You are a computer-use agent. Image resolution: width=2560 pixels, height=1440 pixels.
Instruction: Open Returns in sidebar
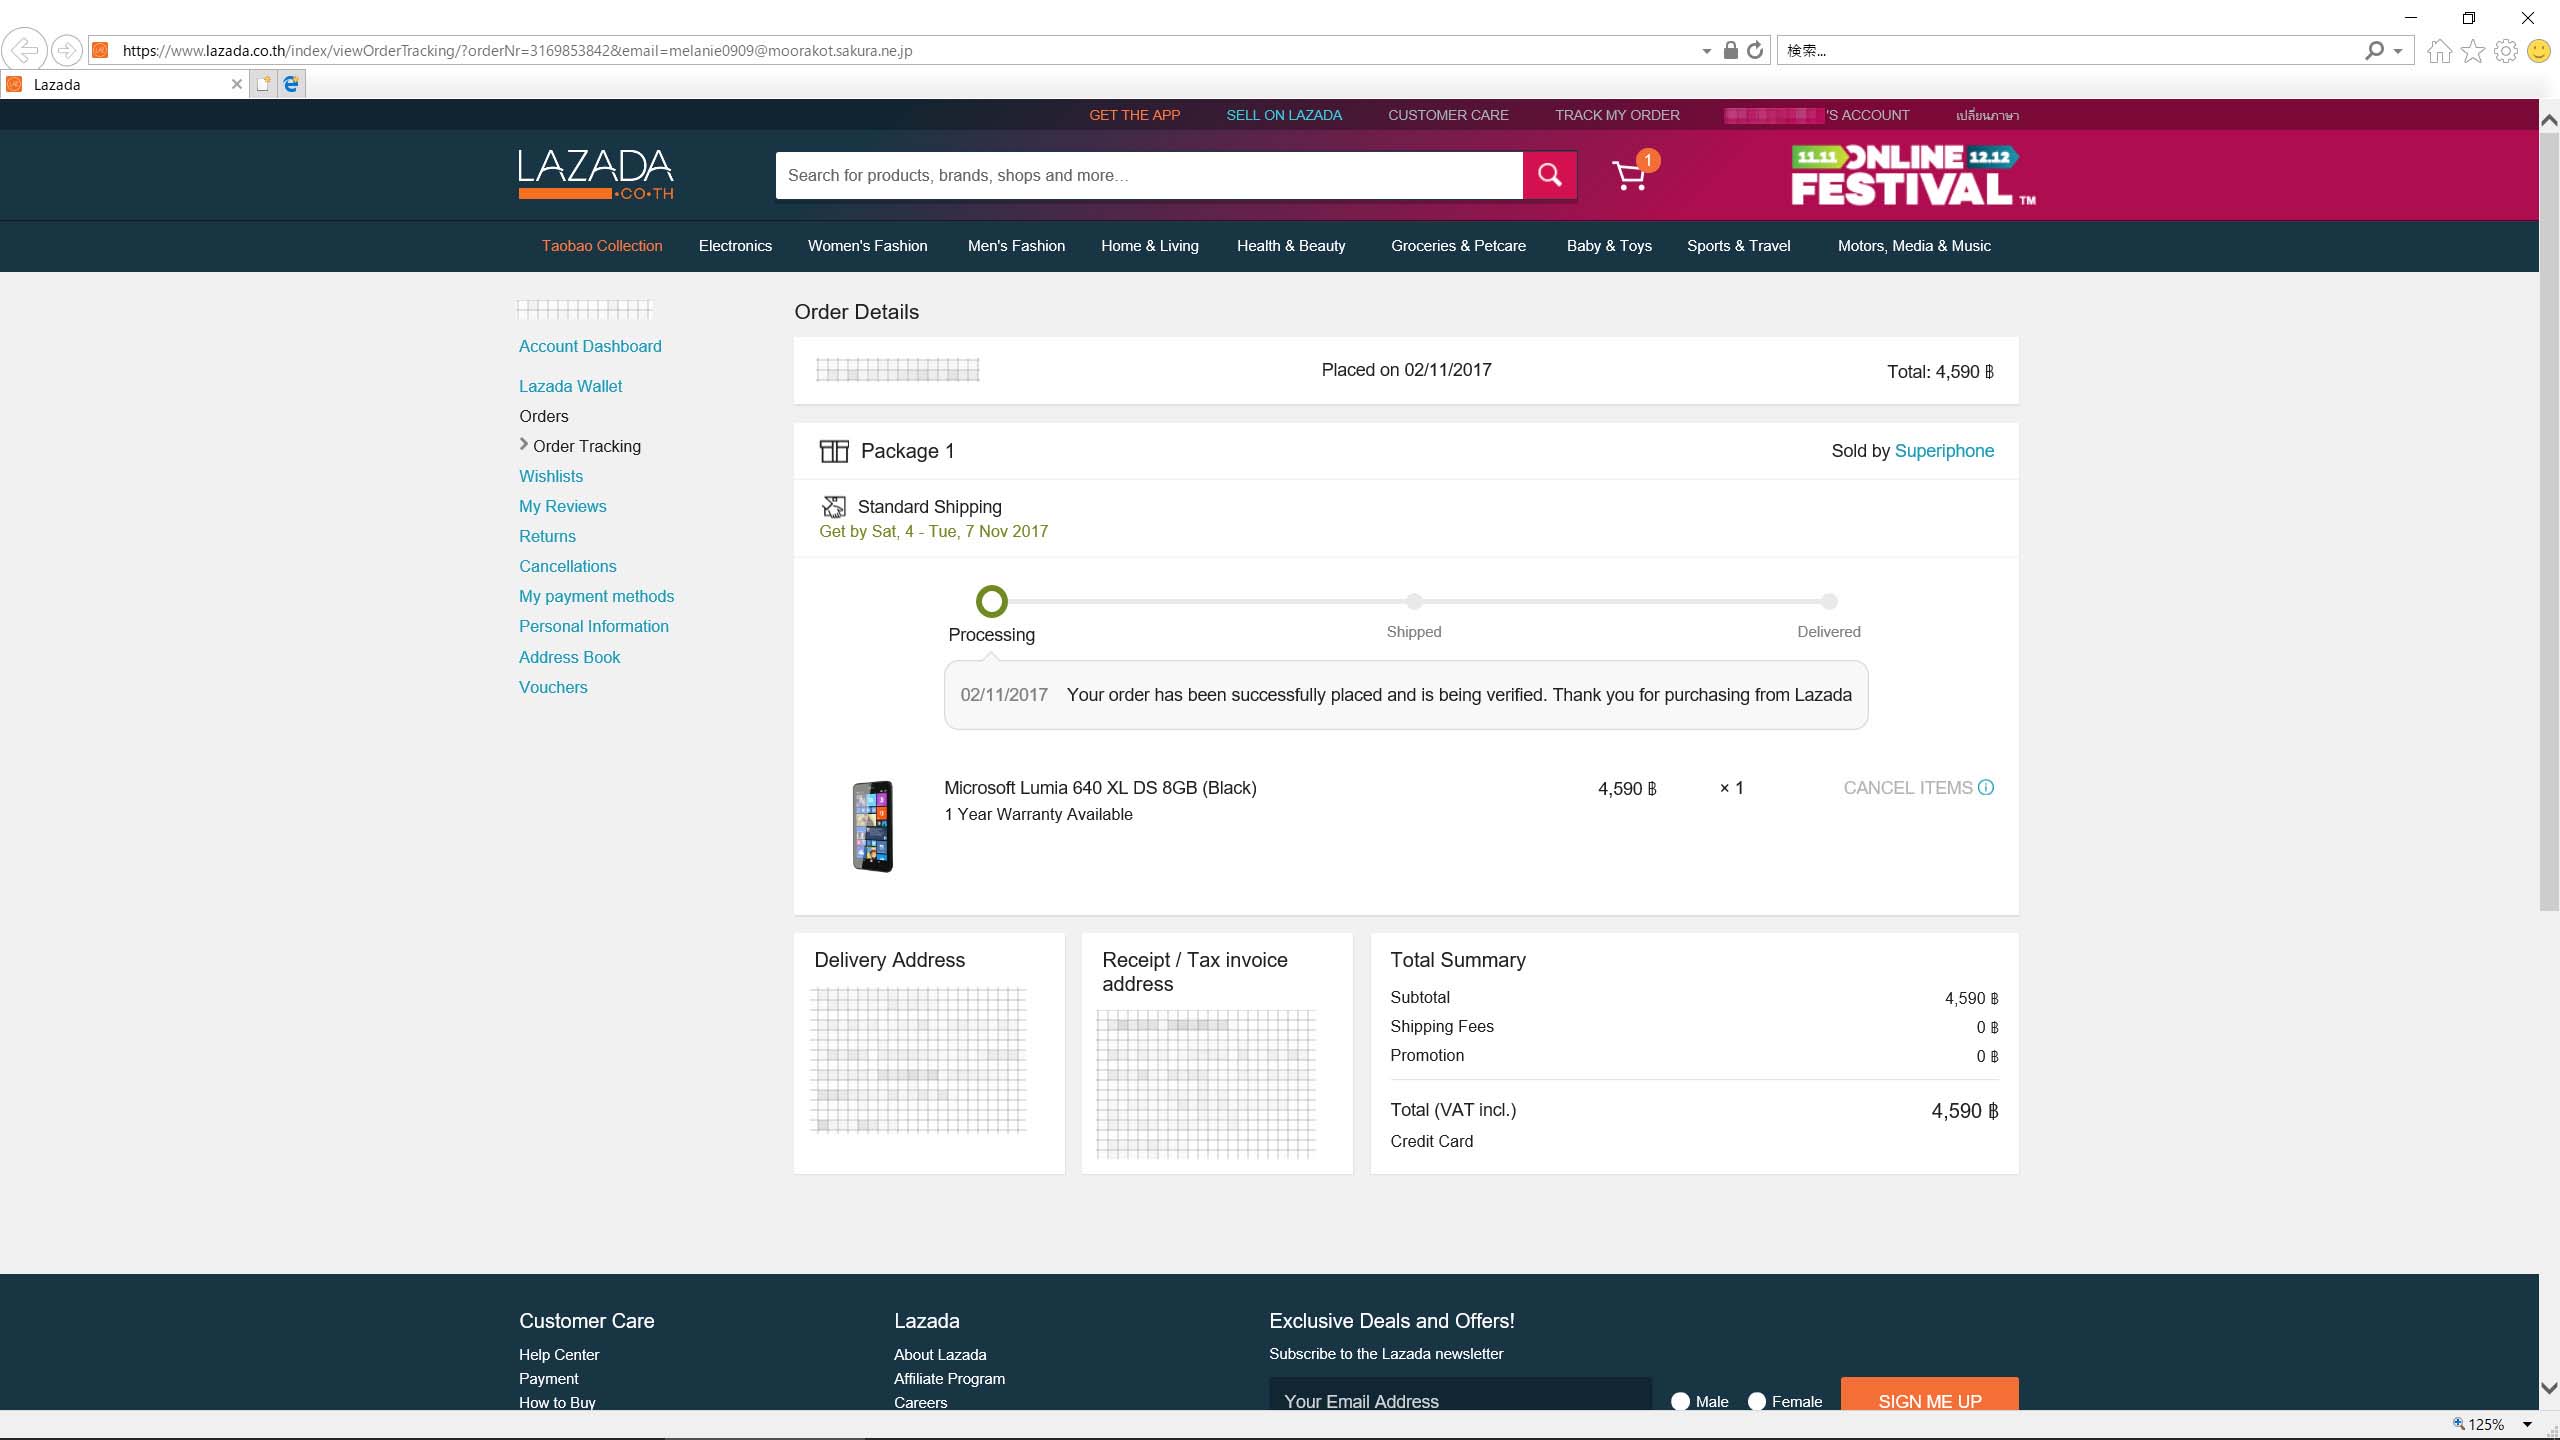(x=547, y=536)
